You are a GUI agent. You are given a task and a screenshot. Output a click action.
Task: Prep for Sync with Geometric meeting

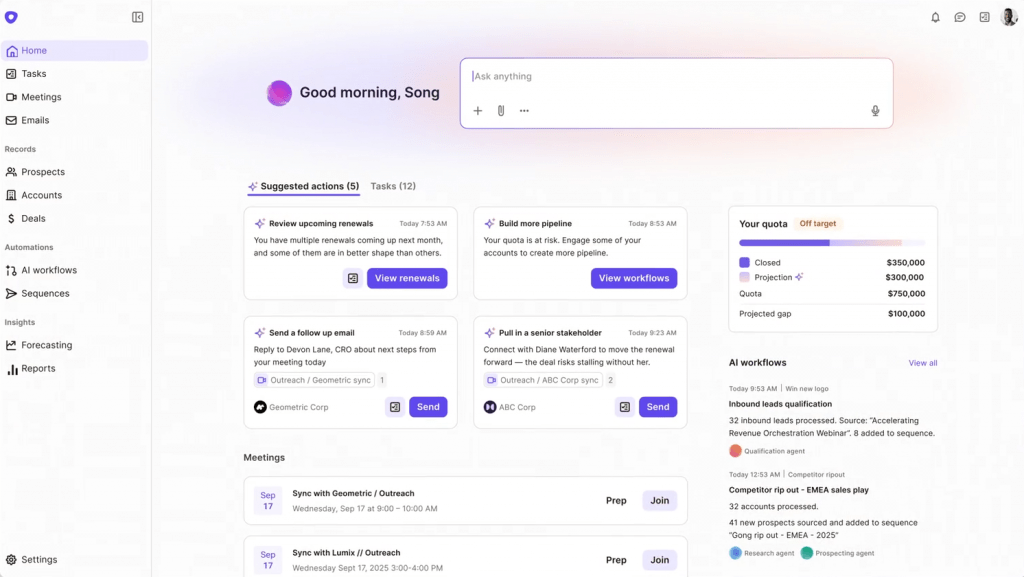click(616, 501)
